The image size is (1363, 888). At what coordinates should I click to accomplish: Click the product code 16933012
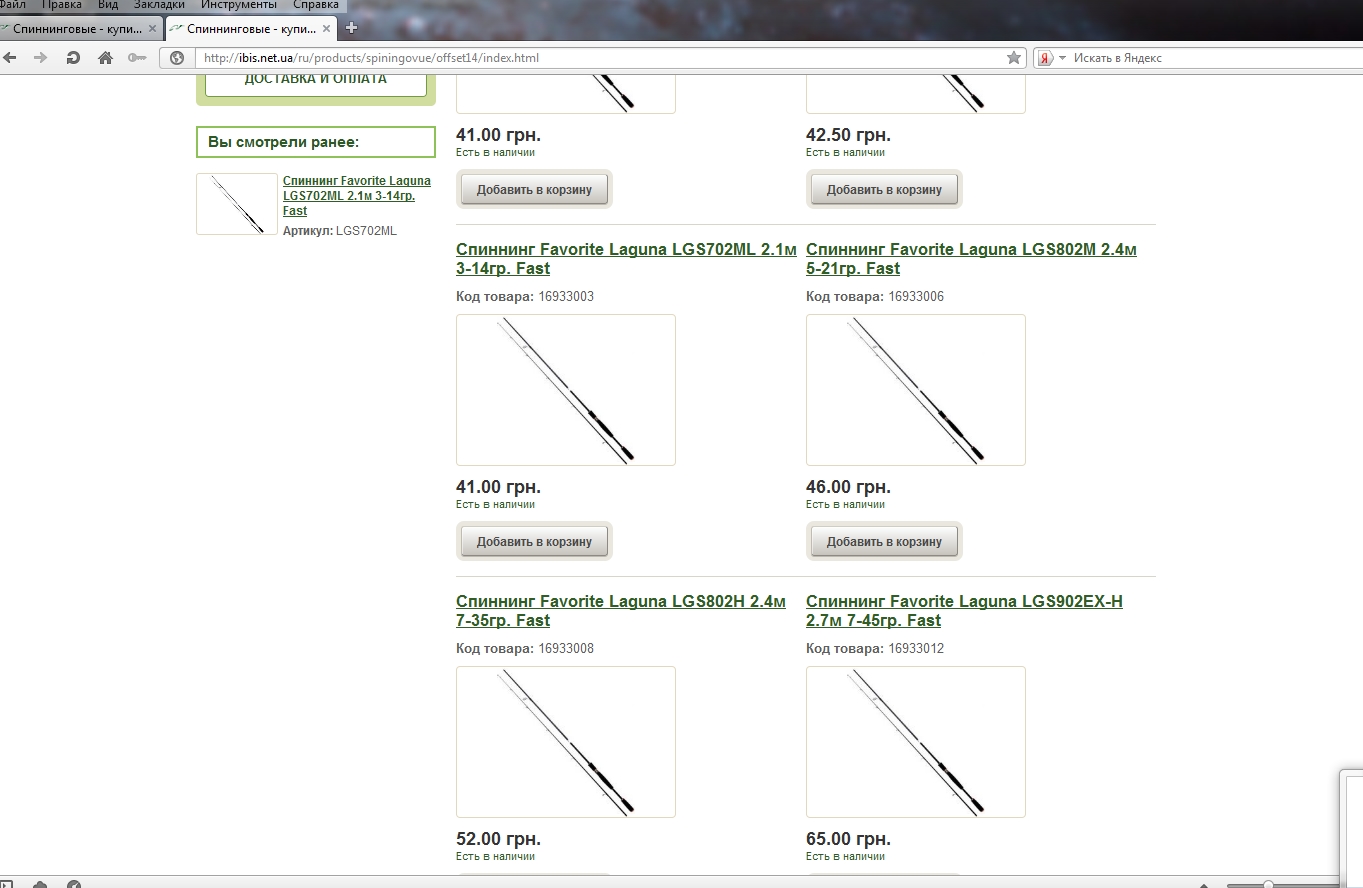click(916, 649)
